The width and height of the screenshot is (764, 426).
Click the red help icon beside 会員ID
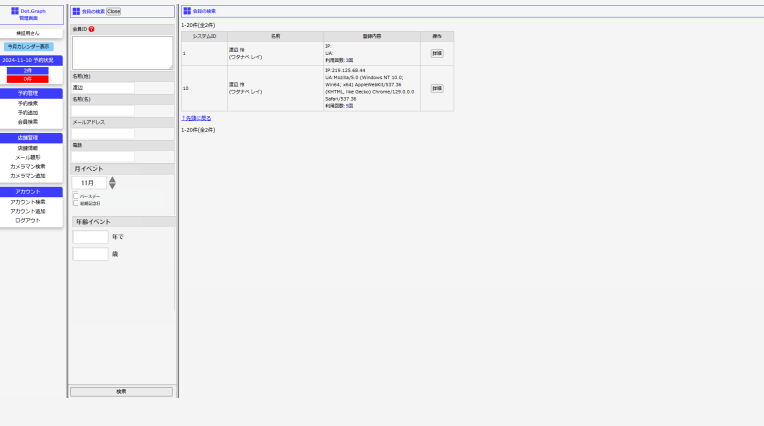[92, 29]
